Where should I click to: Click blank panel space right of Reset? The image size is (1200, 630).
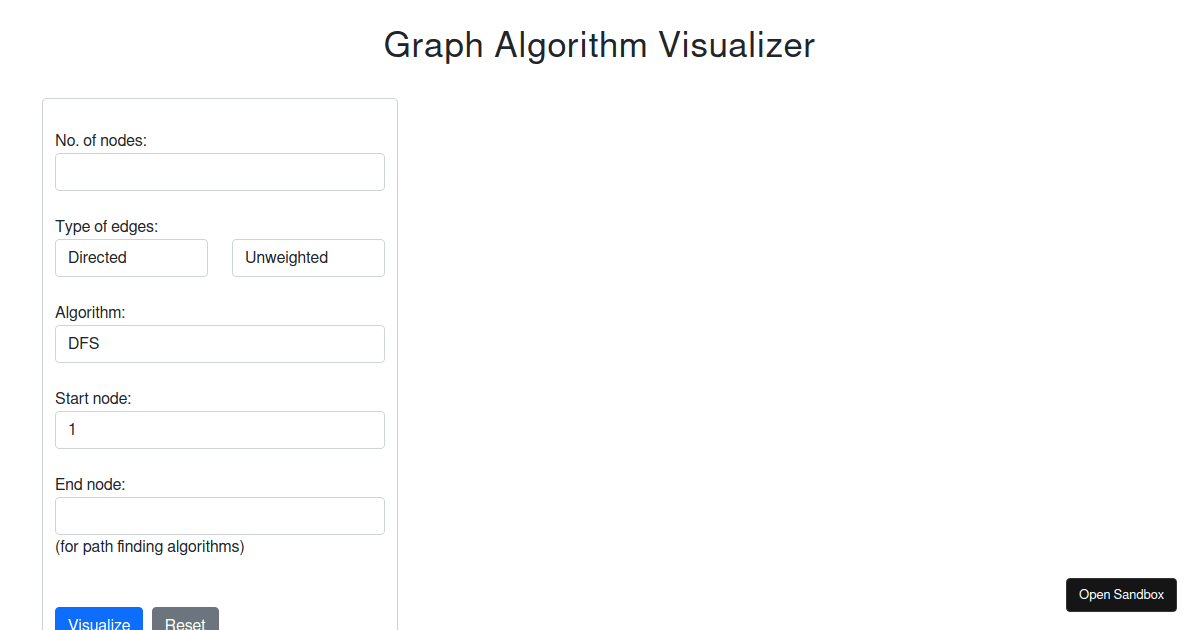pos(305,620)
